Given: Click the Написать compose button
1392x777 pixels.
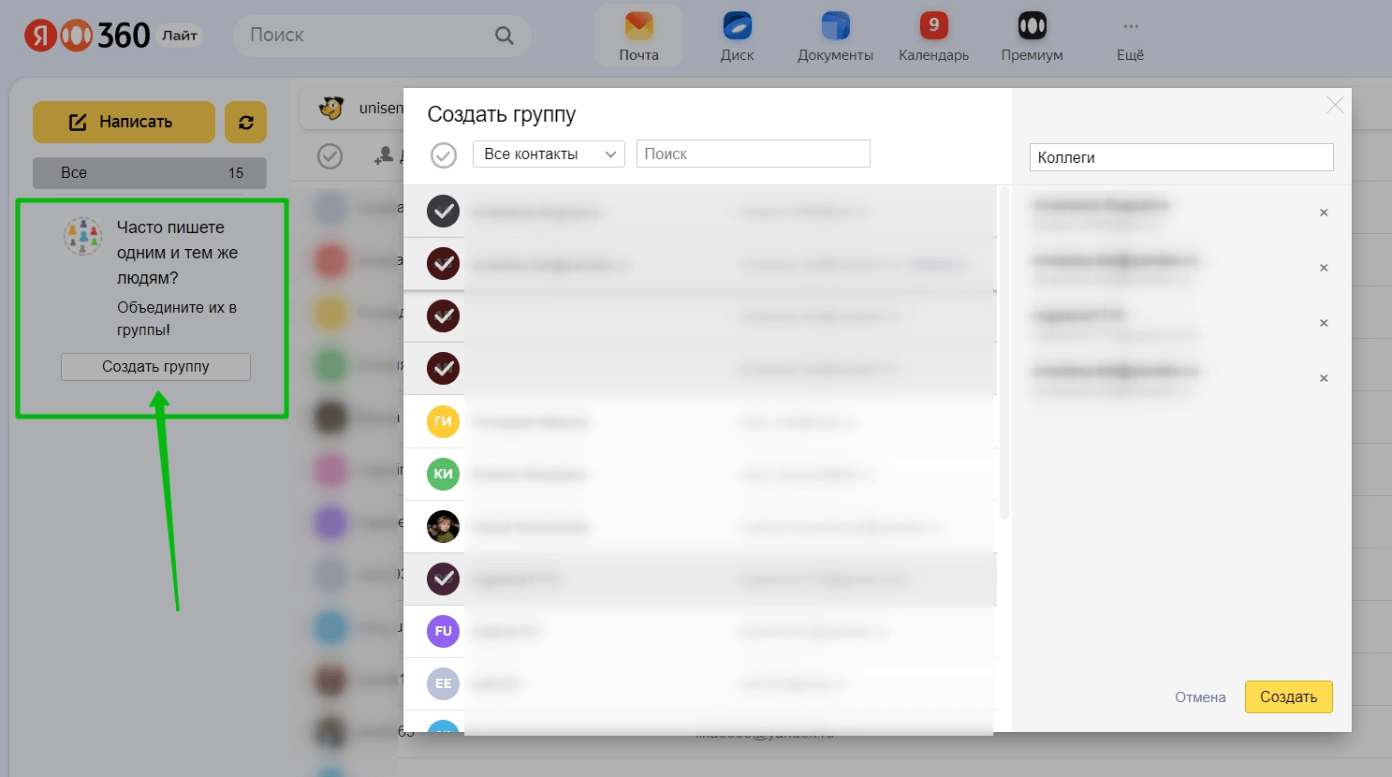Looking at the screenshot, I should click(124, 122).
